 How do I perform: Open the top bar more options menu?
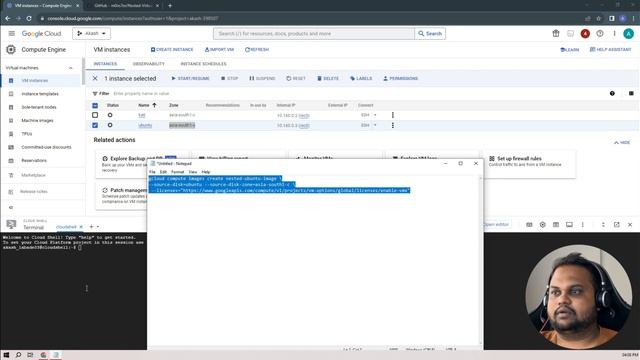[x=614, y=33]
